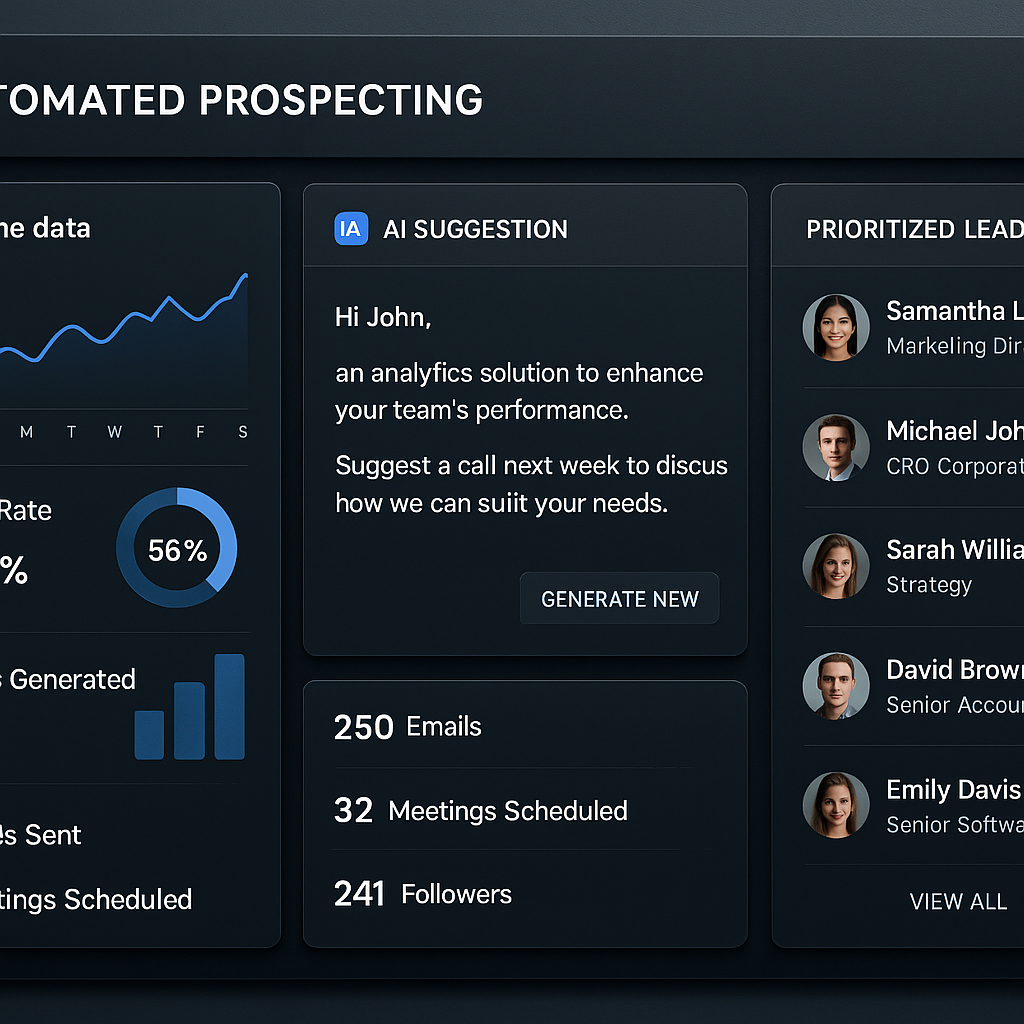
Task: Toggle the Monday label under the graph
Action: coord(27,432)
